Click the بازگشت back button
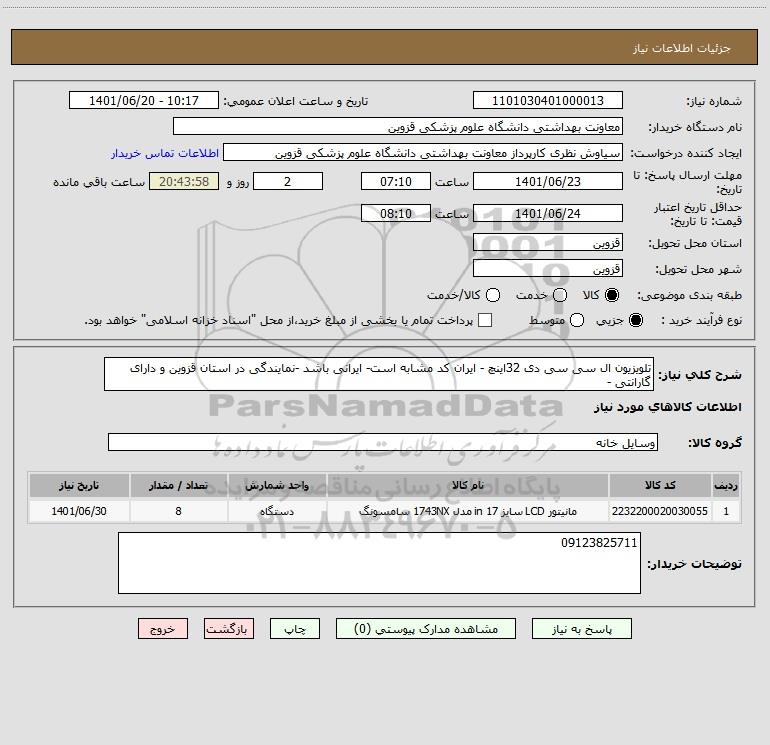This screenshot has width=770, height=745. 229,629
